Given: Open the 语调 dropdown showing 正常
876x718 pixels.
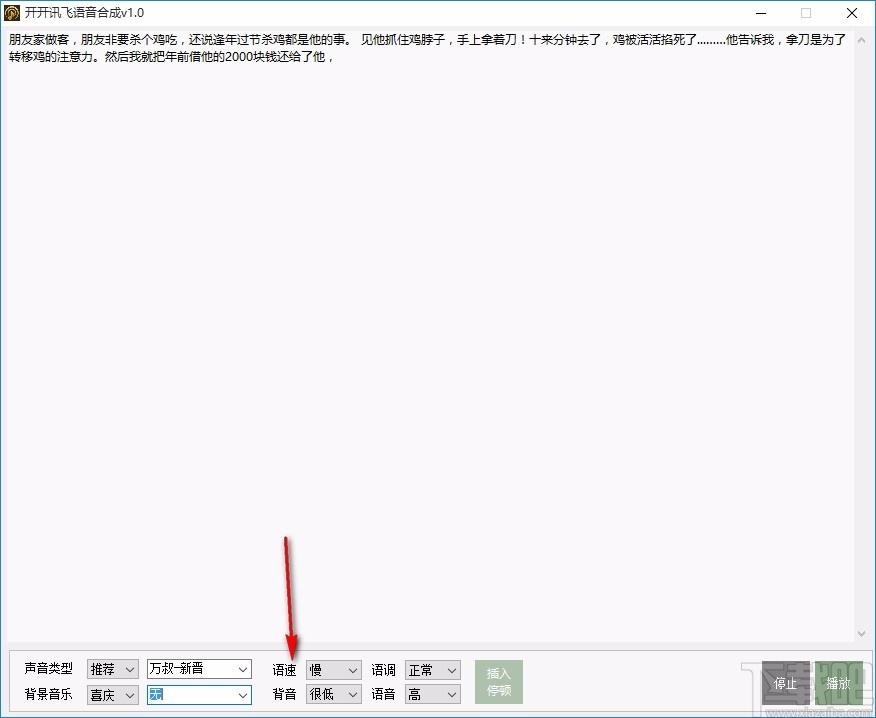Looking at the screenshot, I should 432,669.
